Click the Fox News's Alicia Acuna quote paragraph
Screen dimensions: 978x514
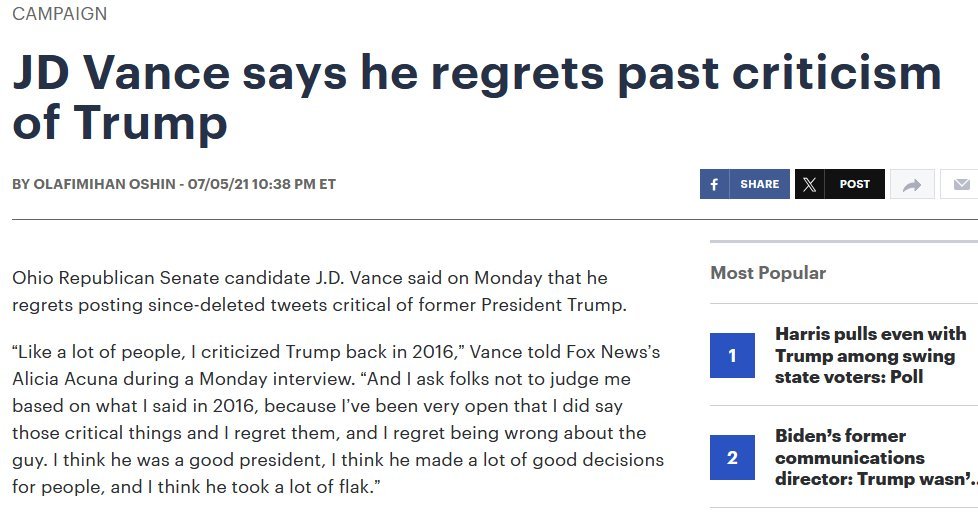click(x=337, y=419)
